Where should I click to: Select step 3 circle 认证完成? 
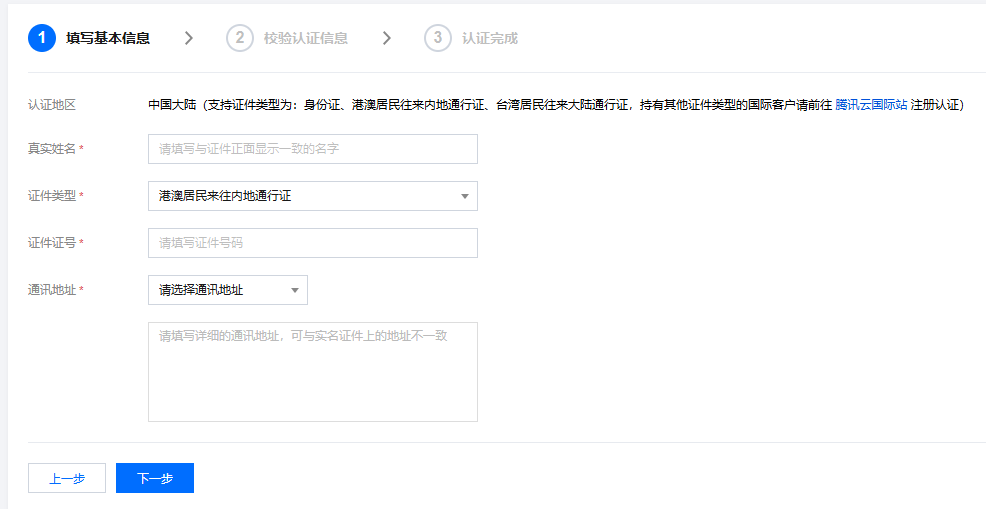(438, 38)
